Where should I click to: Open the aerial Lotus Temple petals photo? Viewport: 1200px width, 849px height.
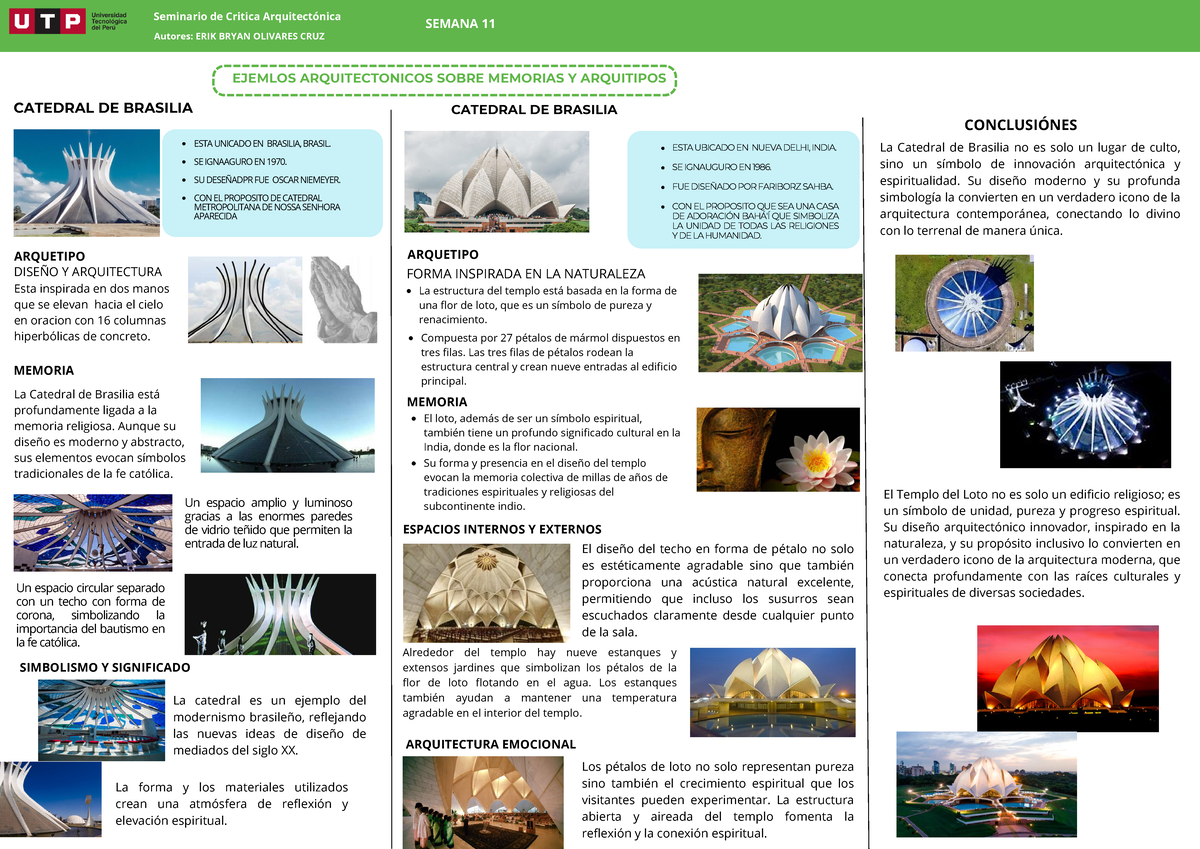(x=778, y=322)
